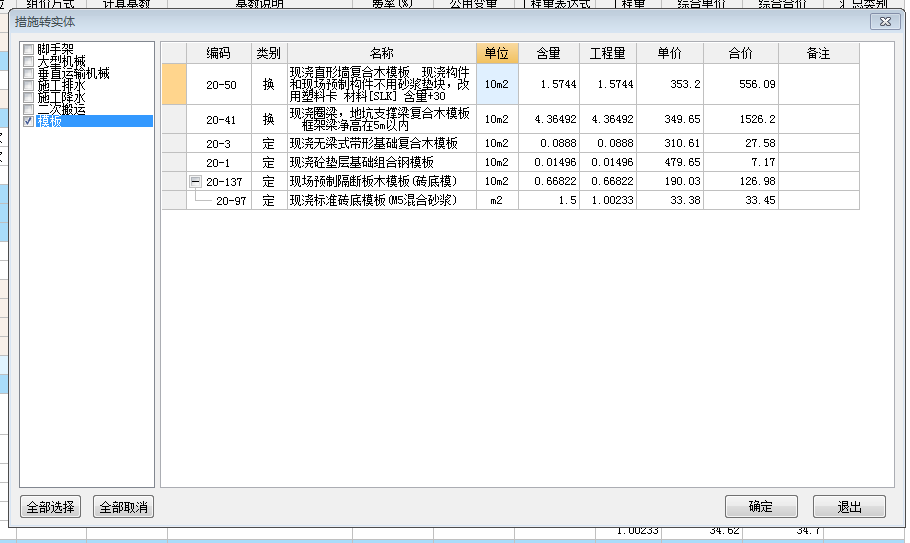This screenshot has height=543, width=910.
Task: Click the 类别 column header
Action: [x=269, y=53]
